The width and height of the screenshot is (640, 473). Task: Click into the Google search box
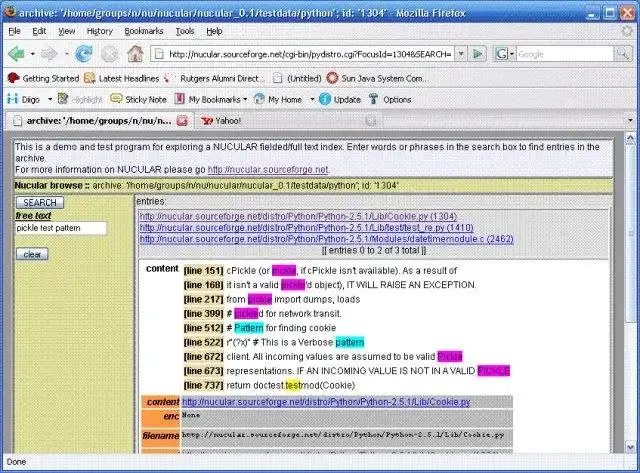coord(565,54)
